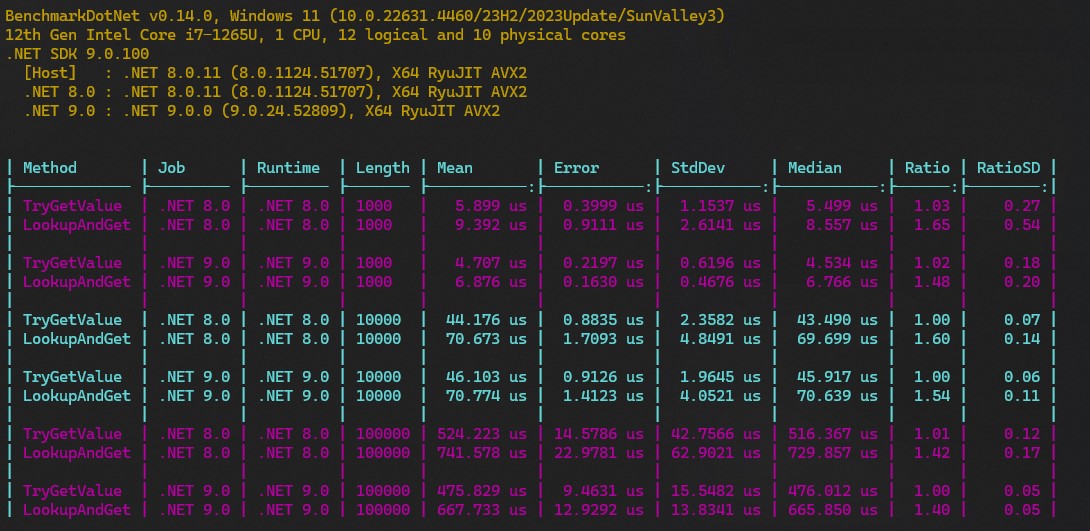Click the Runtime column header
This screenshot has width=1090, height=531.
click(288, 168)
